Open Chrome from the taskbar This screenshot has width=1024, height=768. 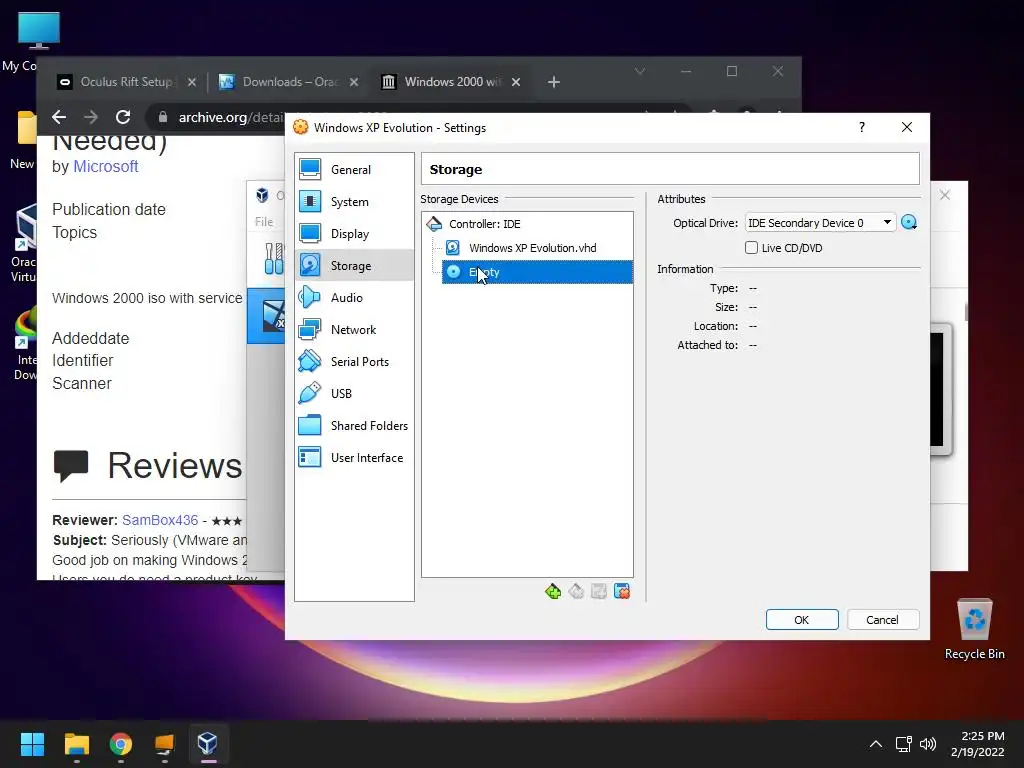121,744
